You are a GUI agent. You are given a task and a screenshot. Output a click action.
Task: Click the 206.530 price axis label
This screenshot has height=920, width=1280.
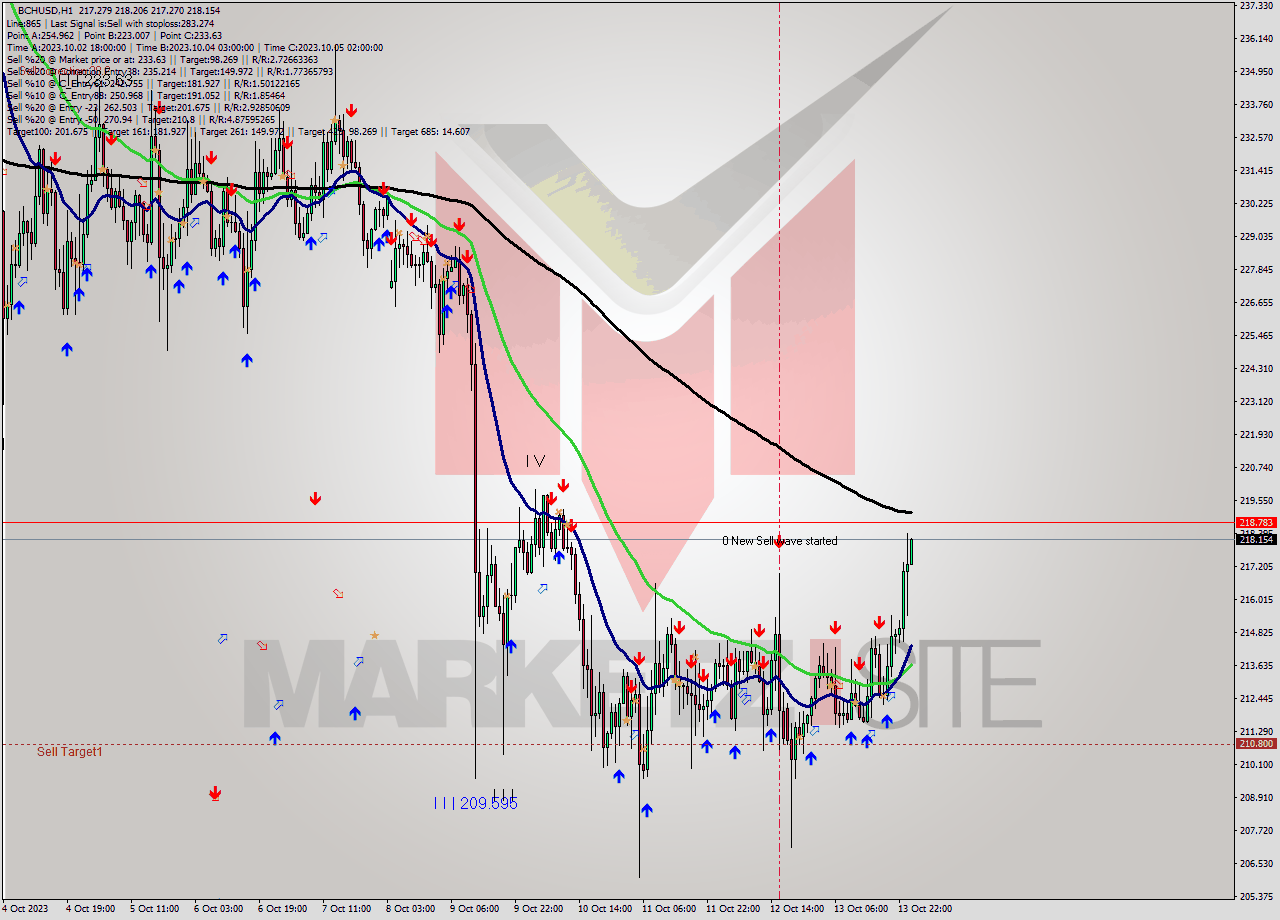coord(1256,864)
